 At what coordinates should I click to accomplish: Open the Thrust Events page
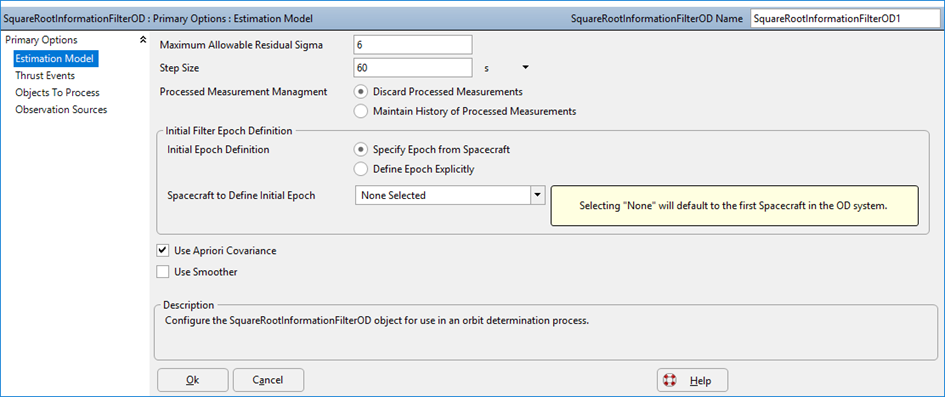coord(45,75)
